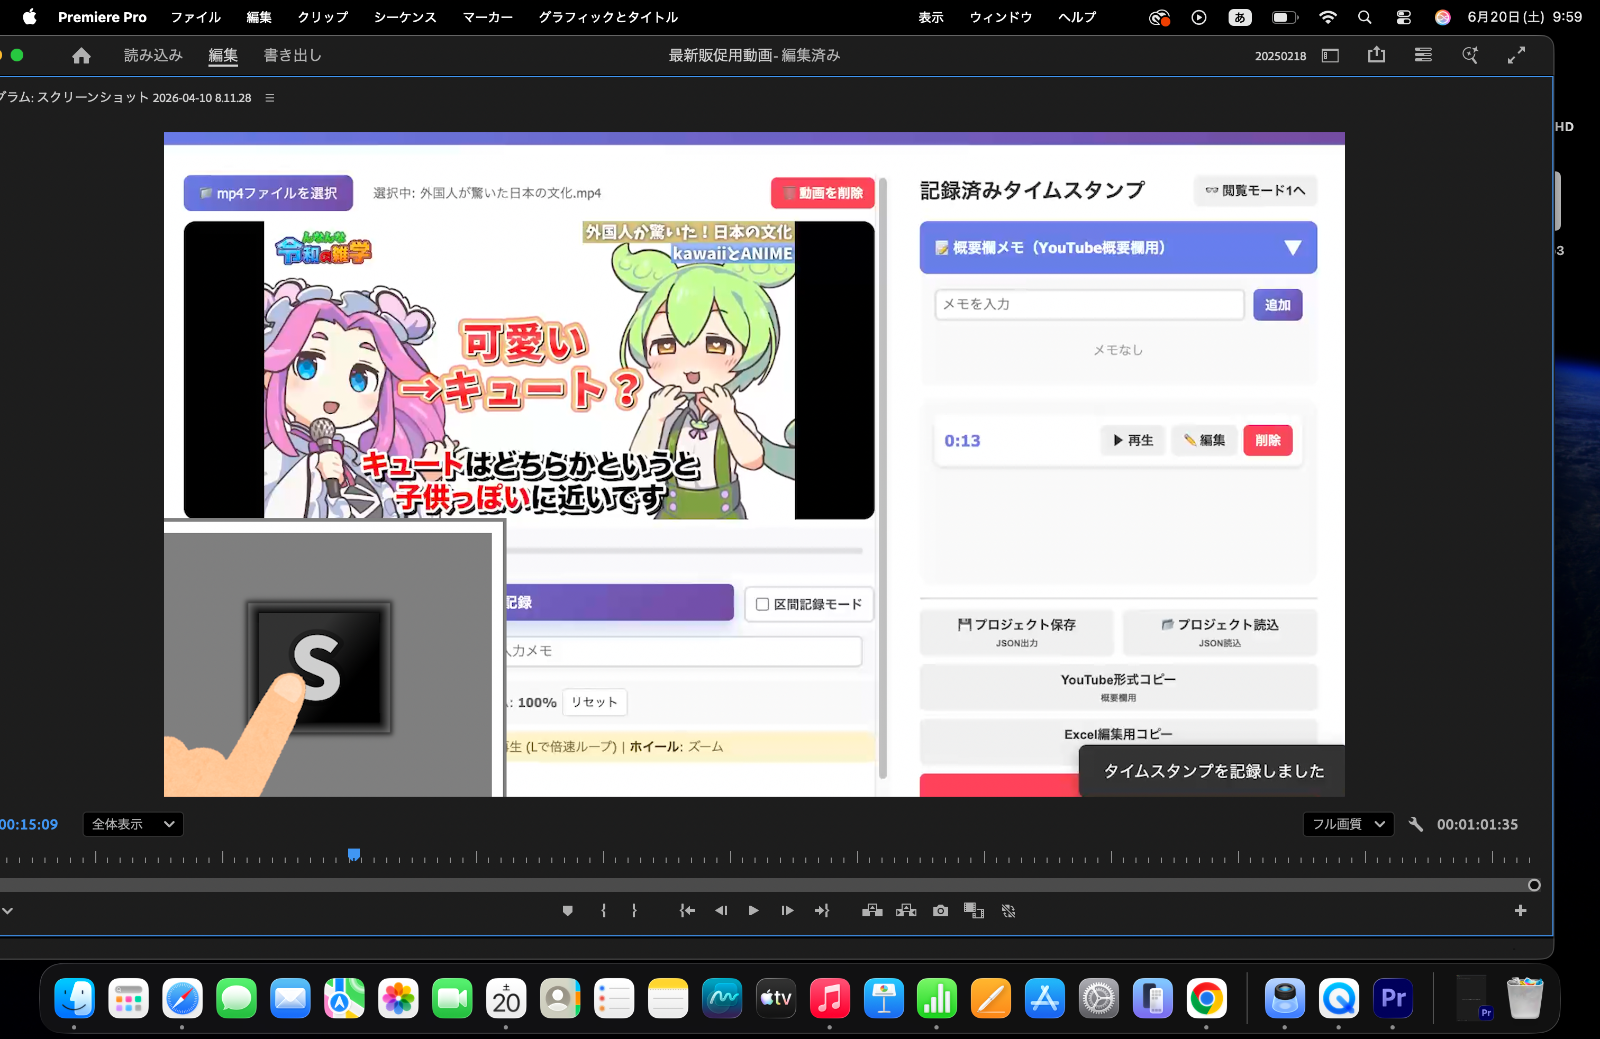This screenshot has height=1039, width=1600.
Task: Click the 00:01:01:35 duration timecode
Action: click(x=1477, y=825)
